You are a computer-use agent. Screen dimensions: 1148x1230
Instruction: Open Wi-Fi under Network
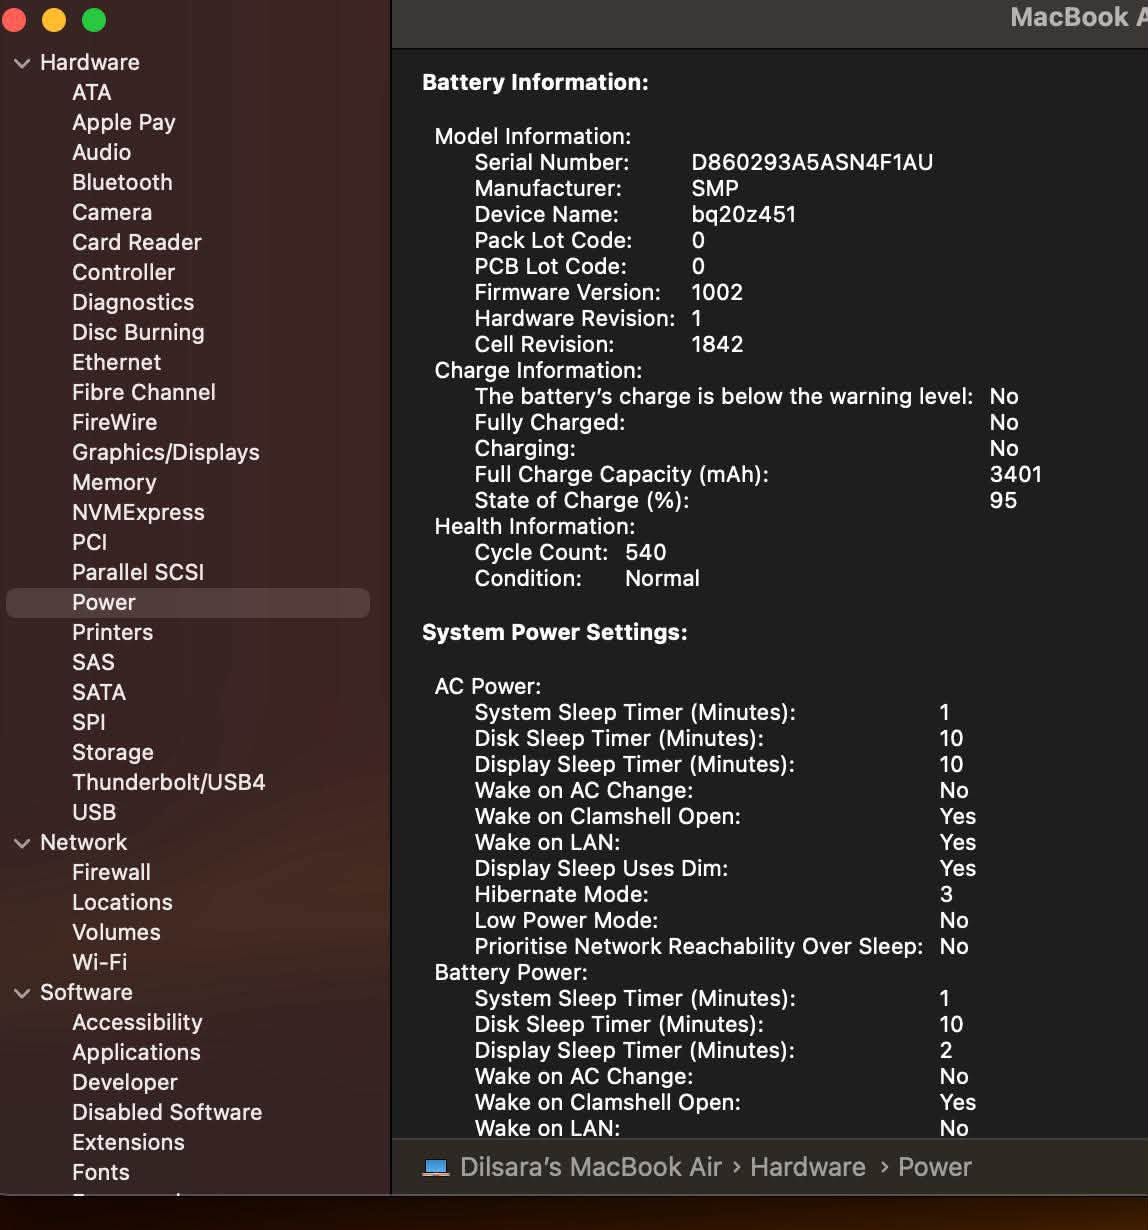(100, 962)
